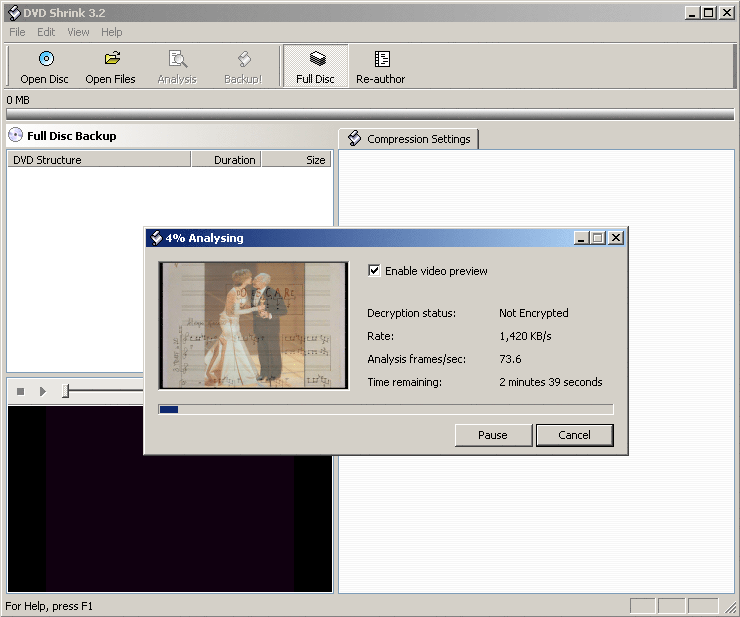Cancel the analysis
The height and width of the screenshot is (617, 740).
[575, 435]
